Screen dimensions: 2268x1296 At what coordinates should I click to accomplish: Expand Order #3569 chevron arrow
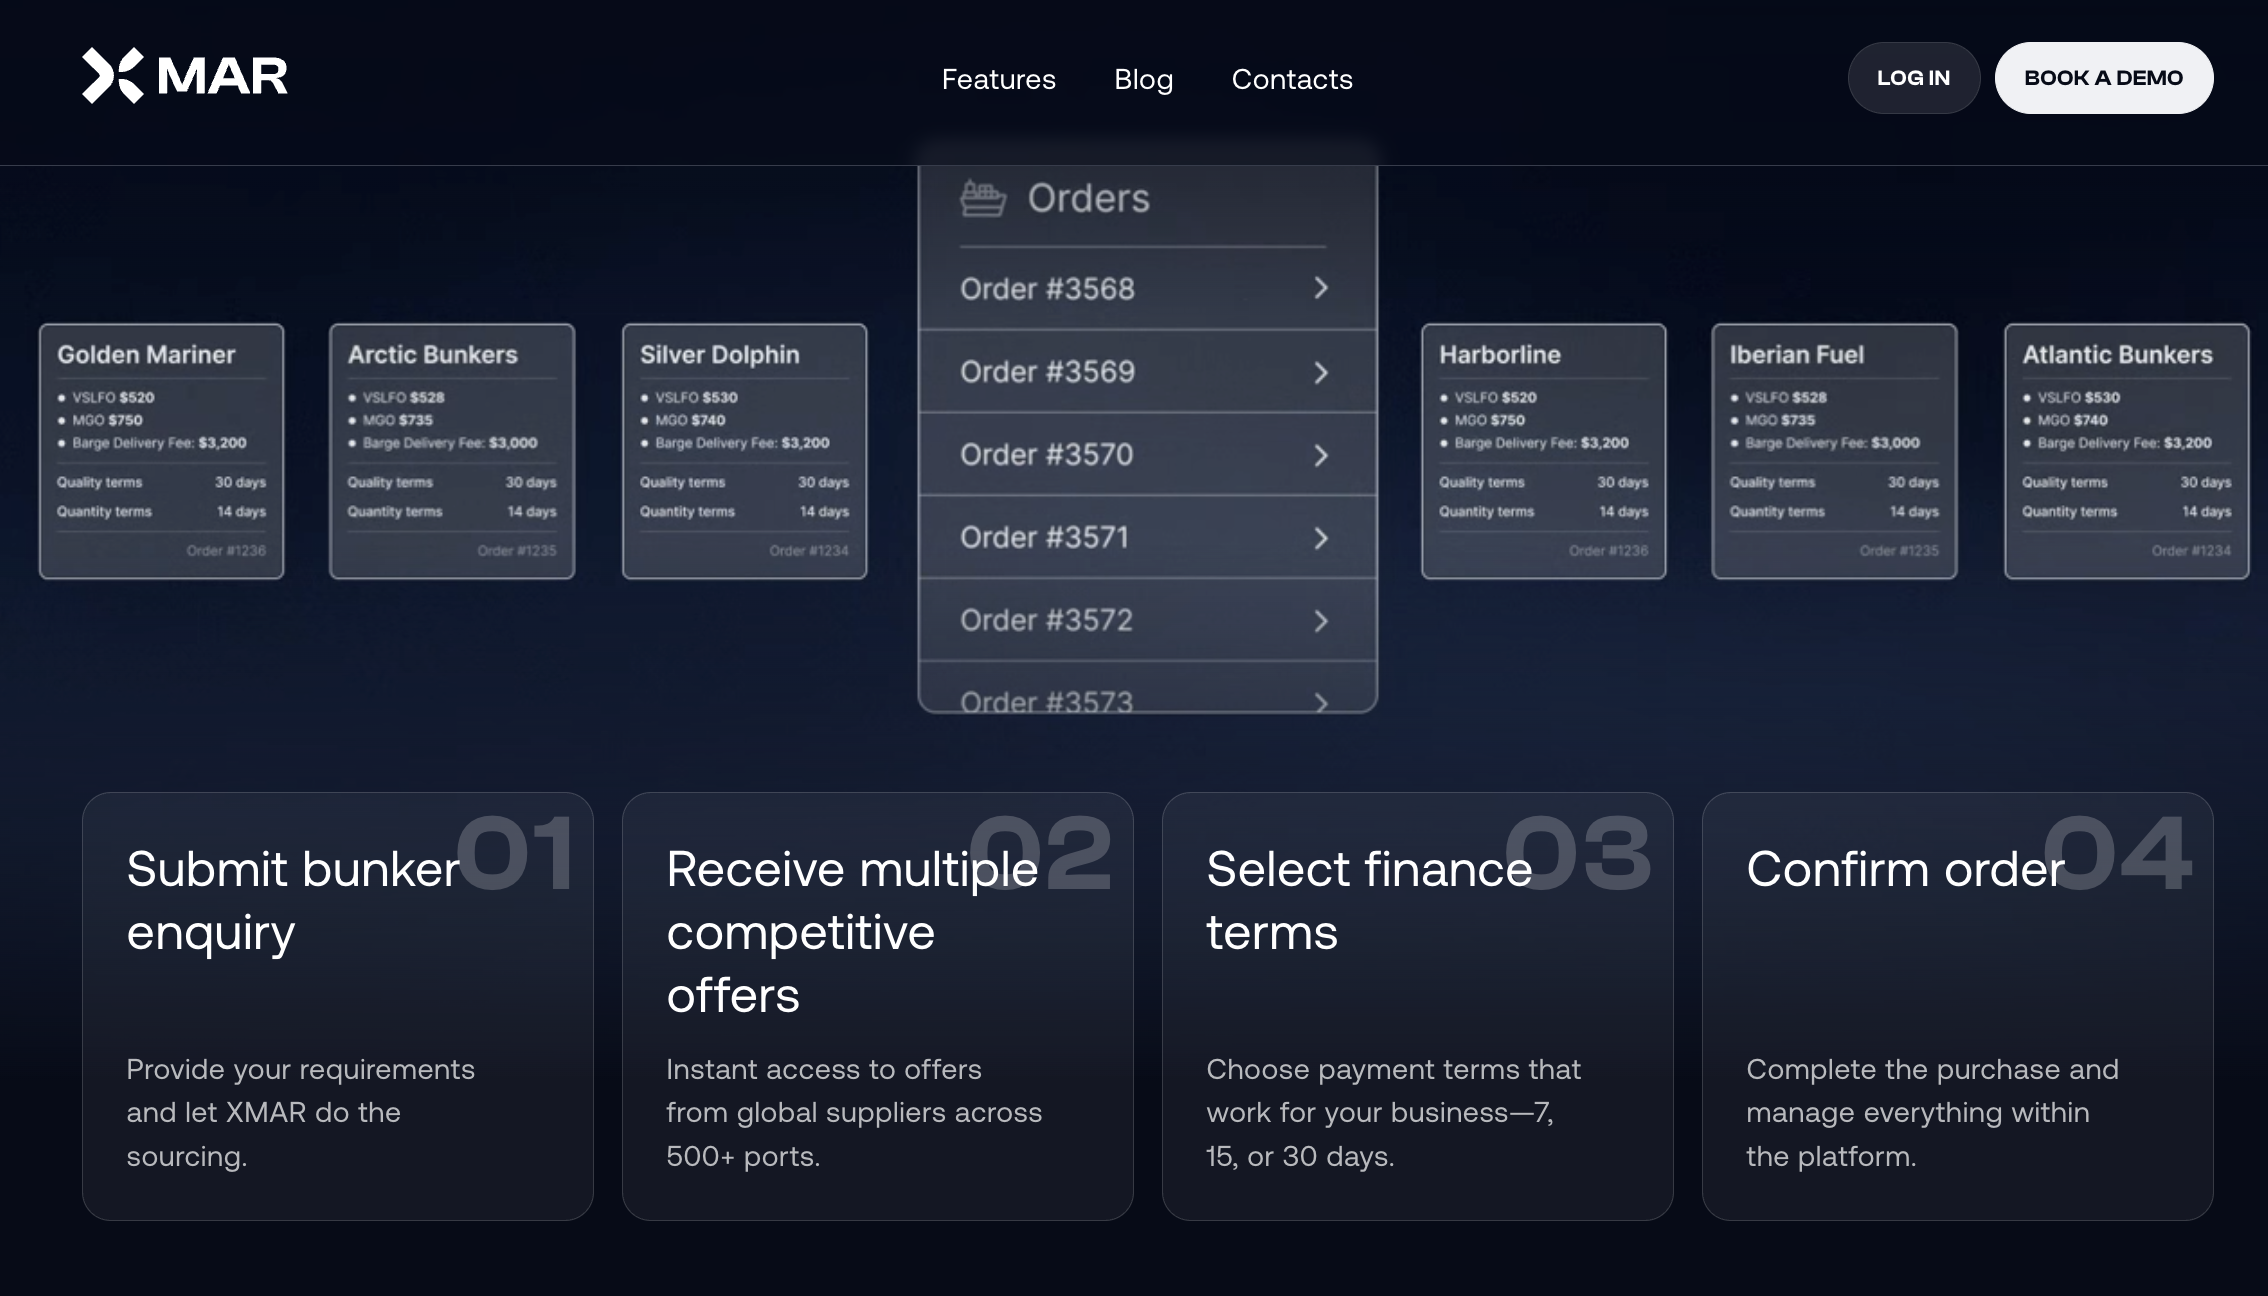tap(1321, 373)
